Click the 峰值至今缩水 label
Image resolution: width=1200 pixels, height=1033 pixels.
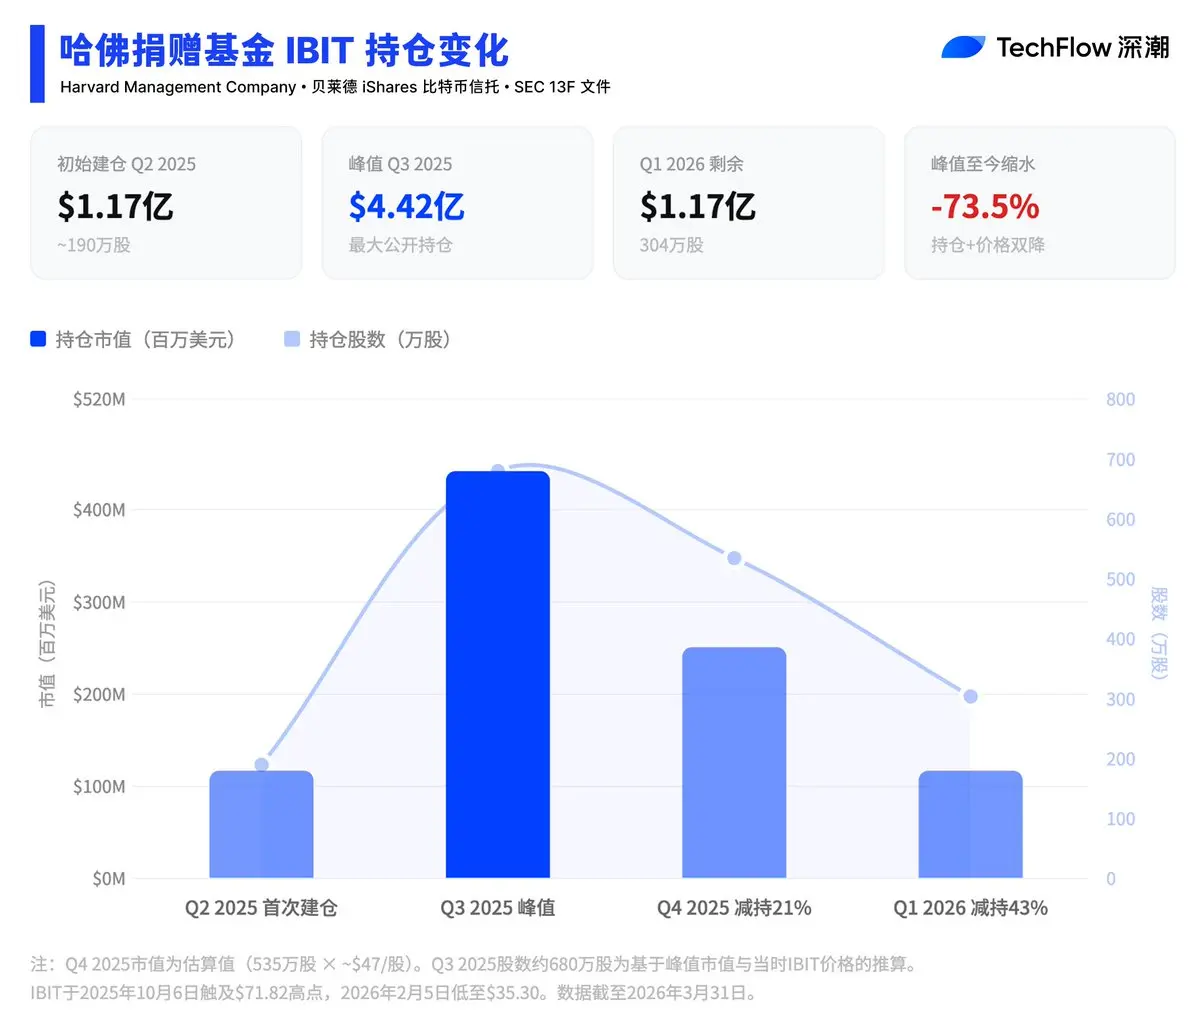click(983, 164)
